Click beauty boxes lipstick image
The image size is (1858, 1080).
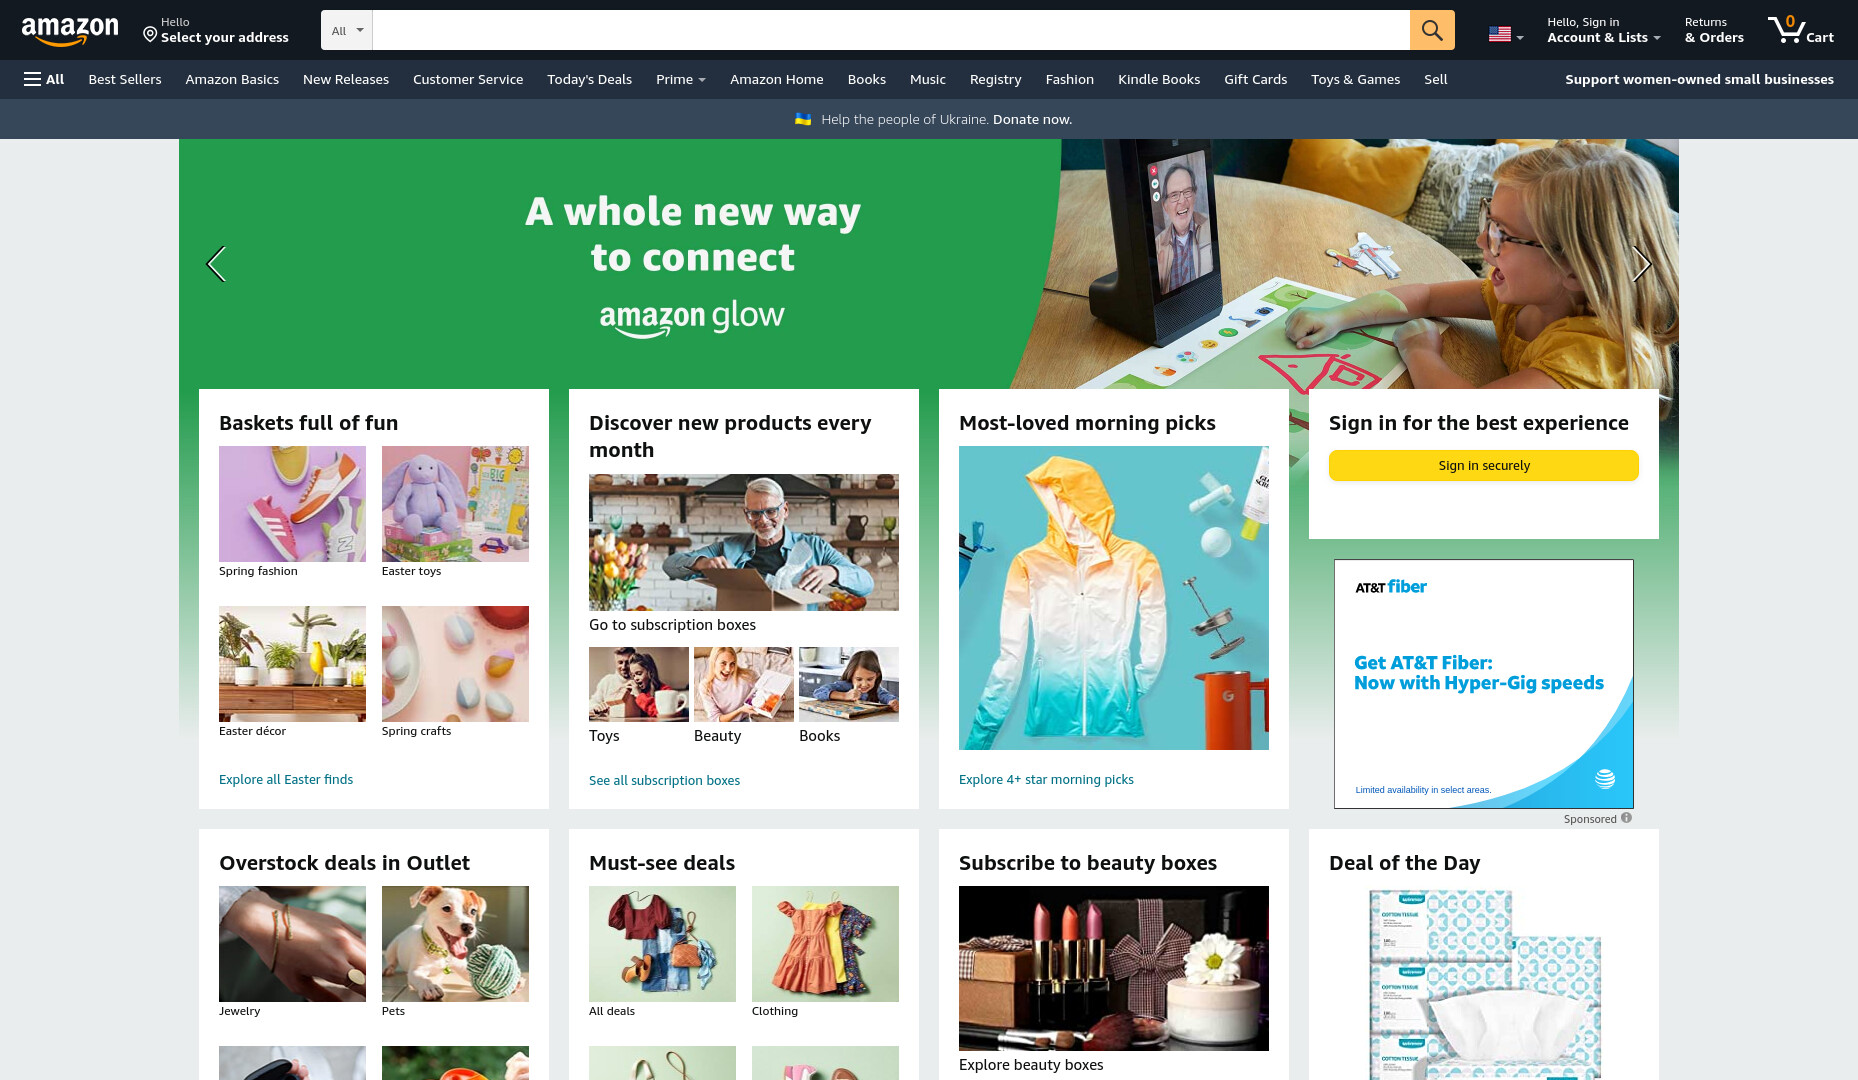(1114, 968)
